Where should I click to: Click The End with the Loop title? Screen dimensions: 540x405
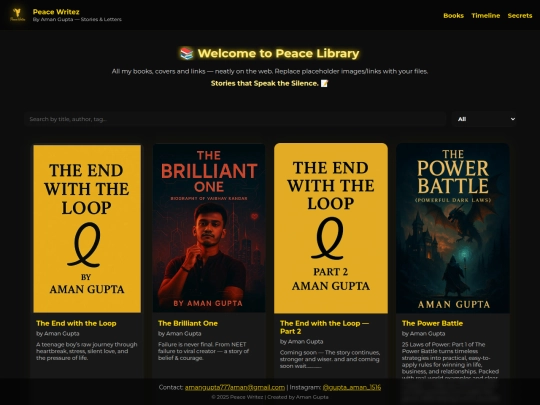76,323
